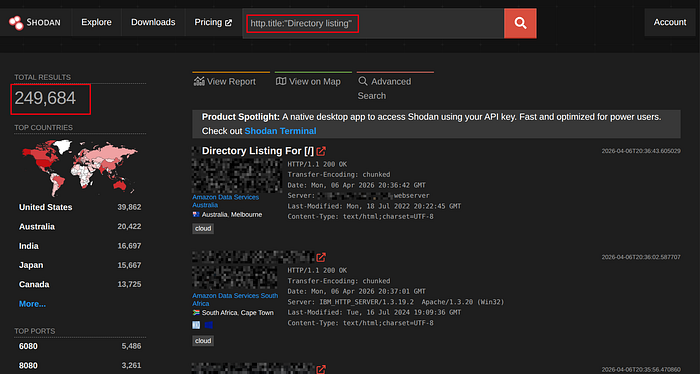Click the South Africa, Cape Town location text
The image size is (700, 374).
238,313
